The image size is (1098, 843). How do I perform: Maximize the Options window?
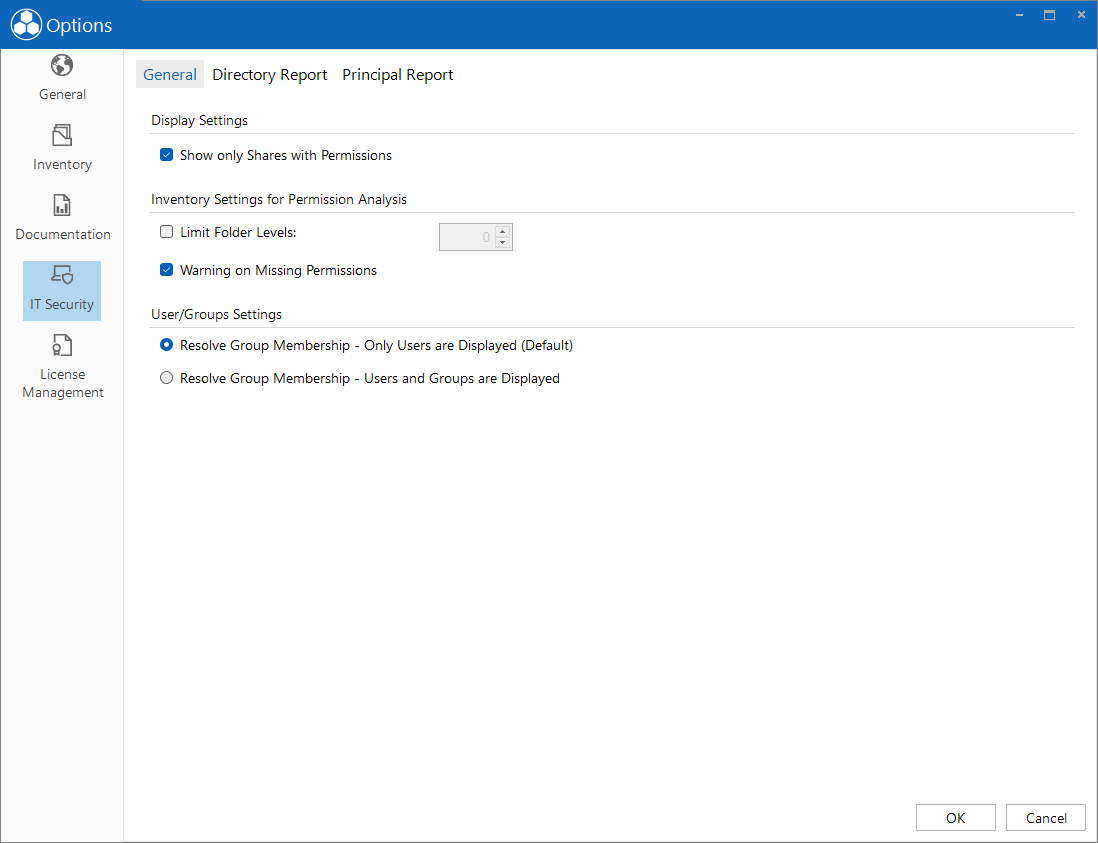coord(1050,15)
